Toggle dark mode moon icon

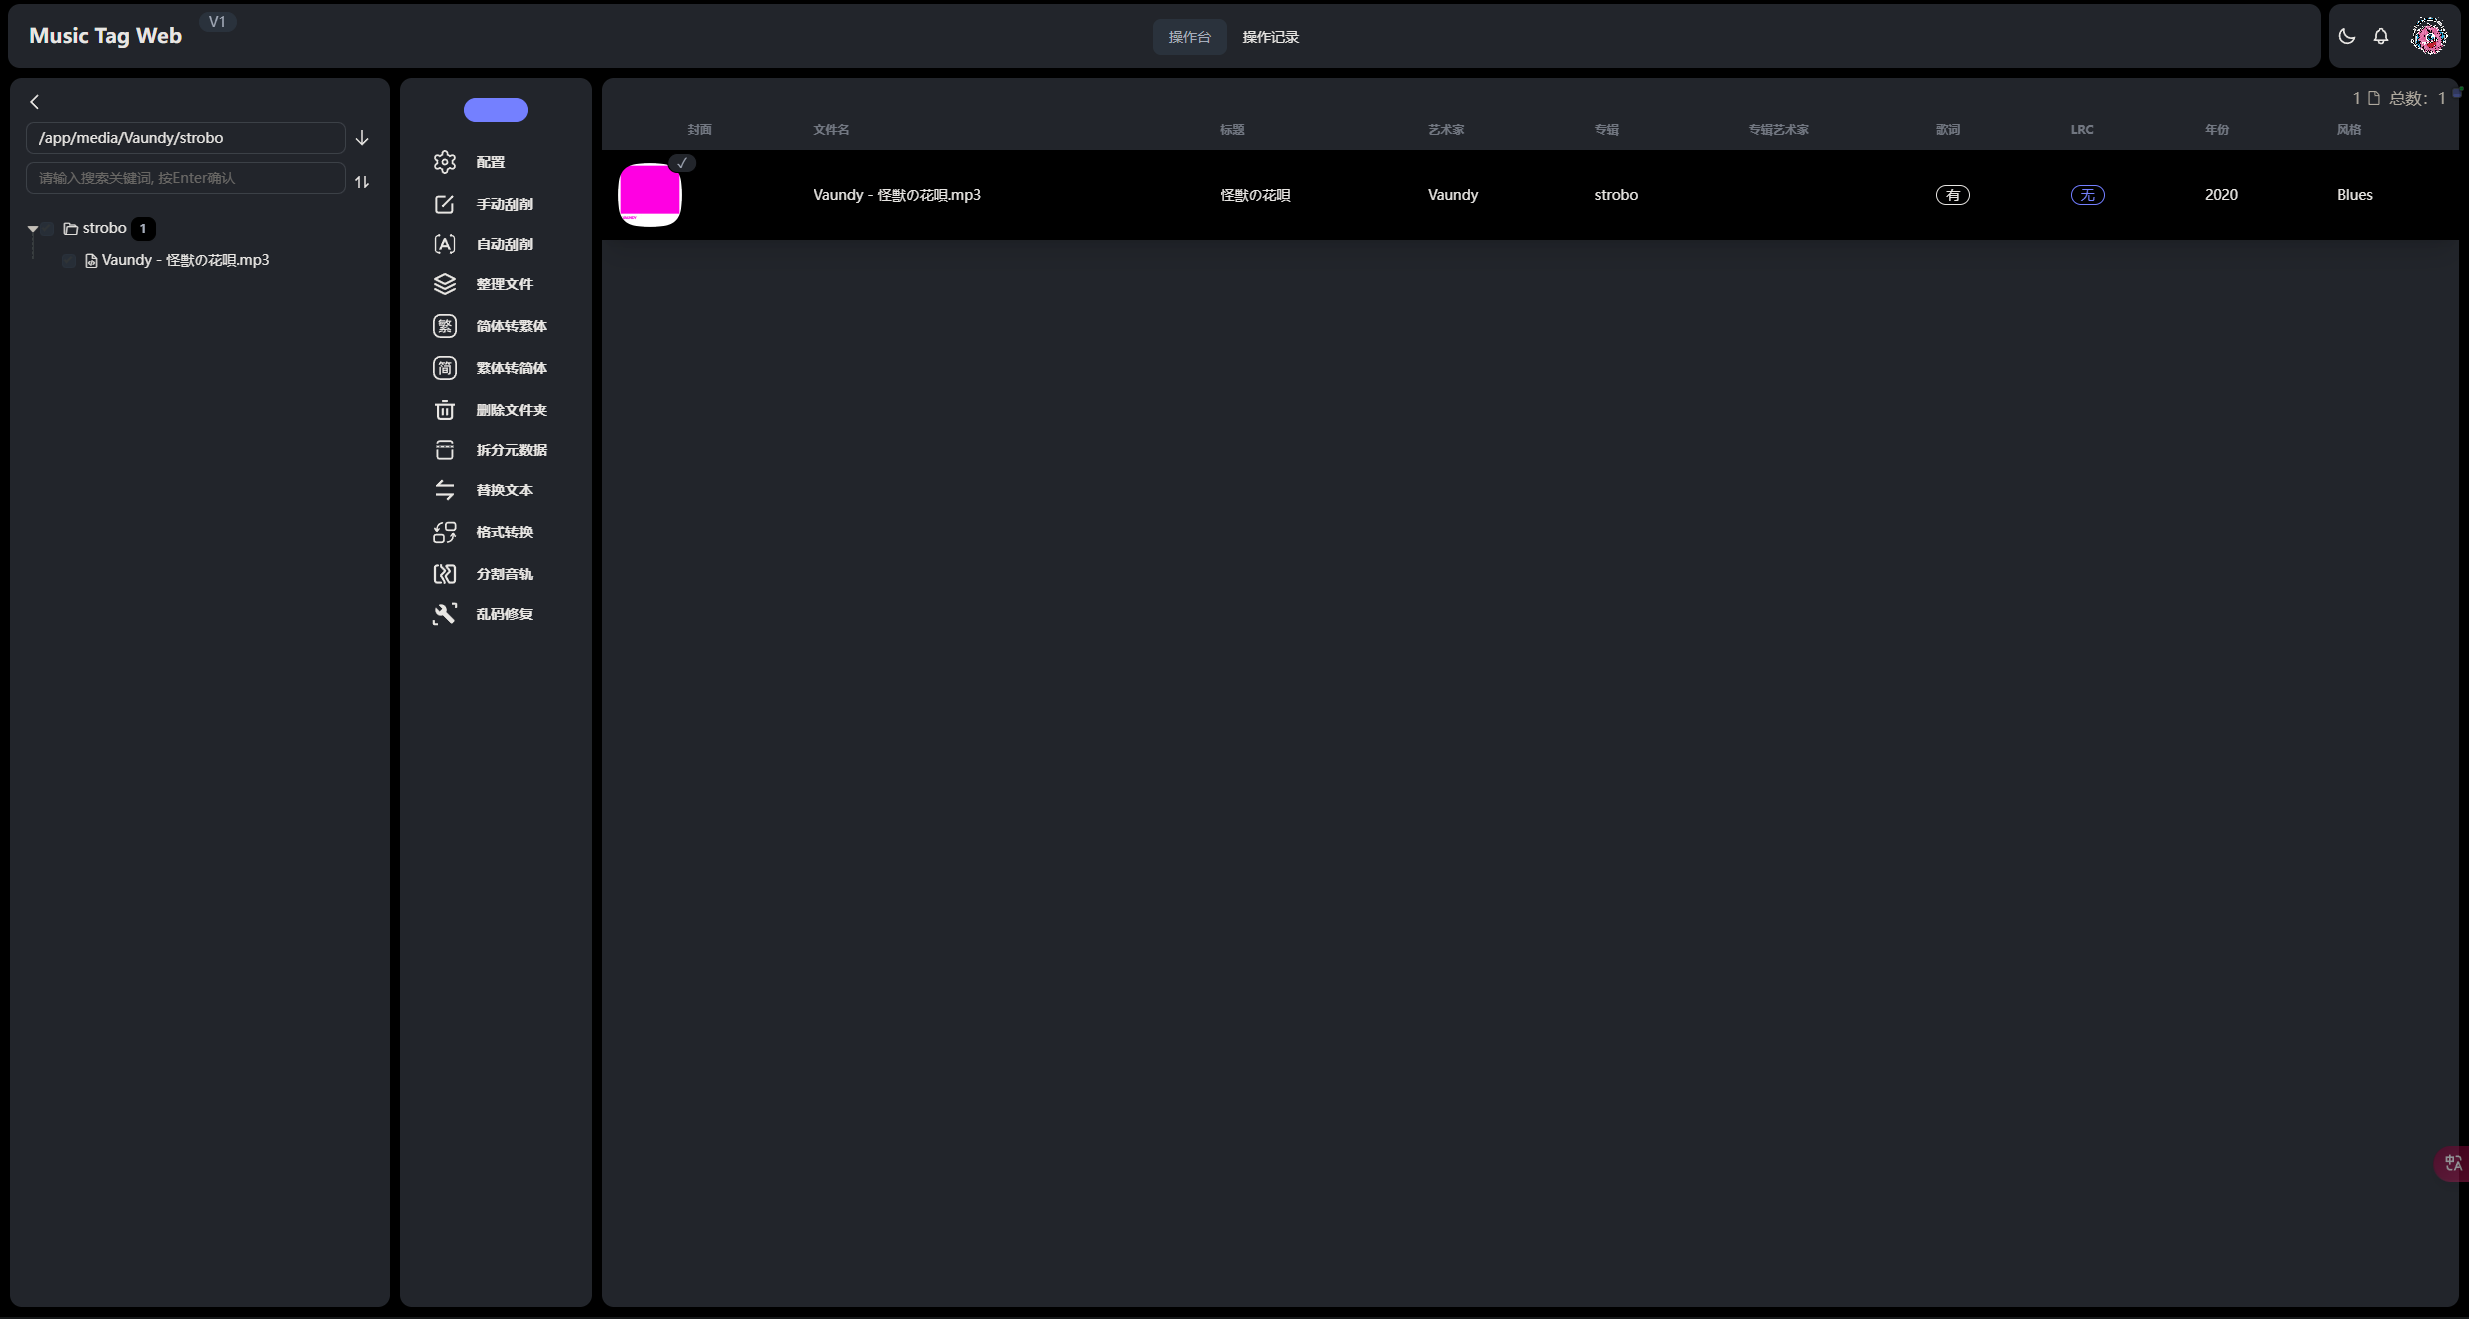(2347, 37)
